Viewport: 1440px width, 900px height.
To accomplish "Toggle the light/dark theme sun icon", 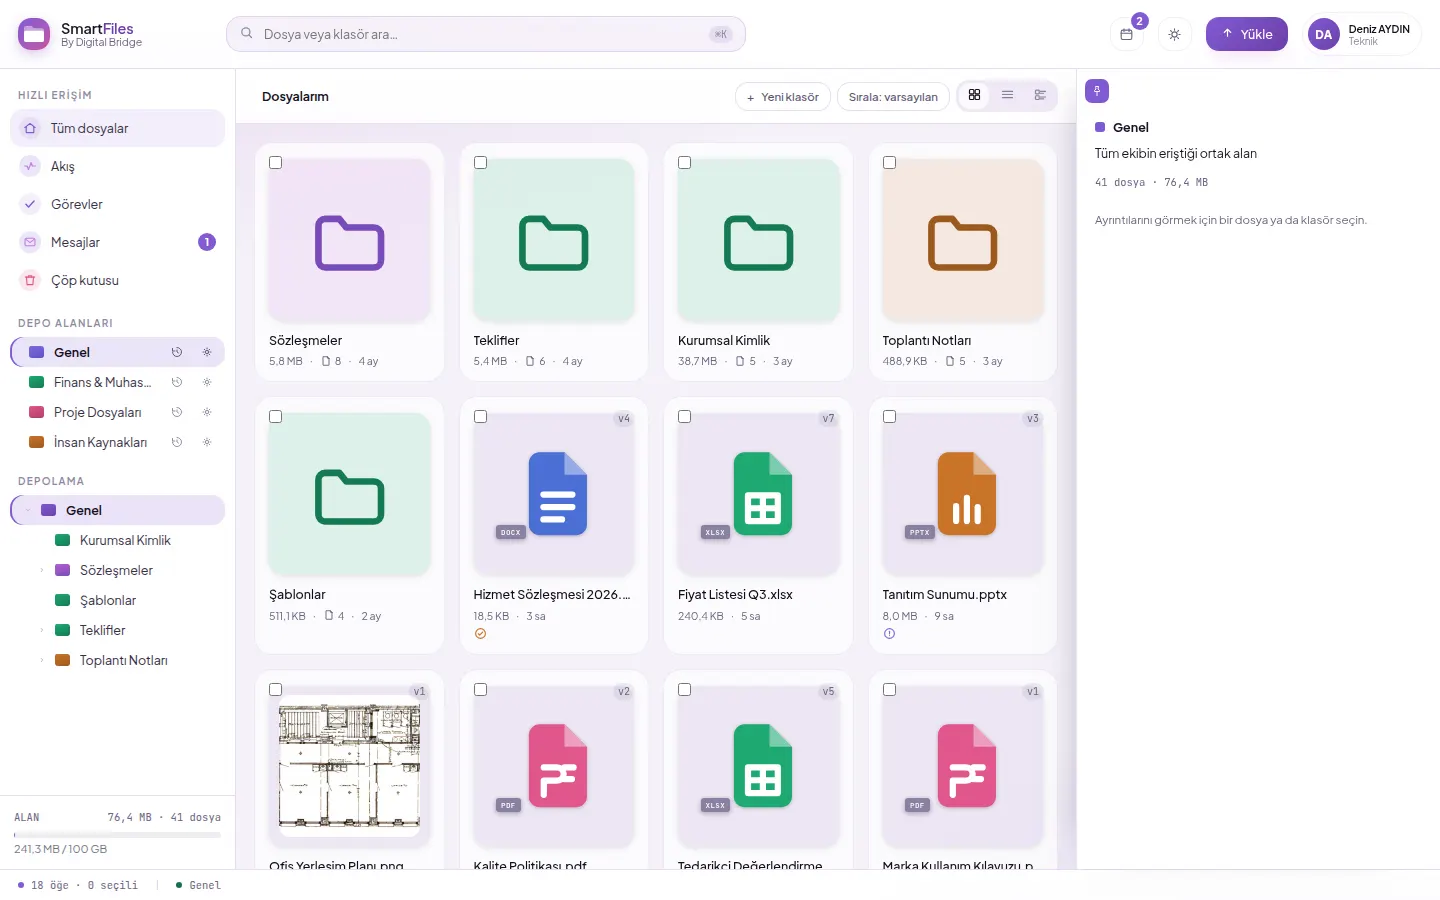I will pos(1174,34).
